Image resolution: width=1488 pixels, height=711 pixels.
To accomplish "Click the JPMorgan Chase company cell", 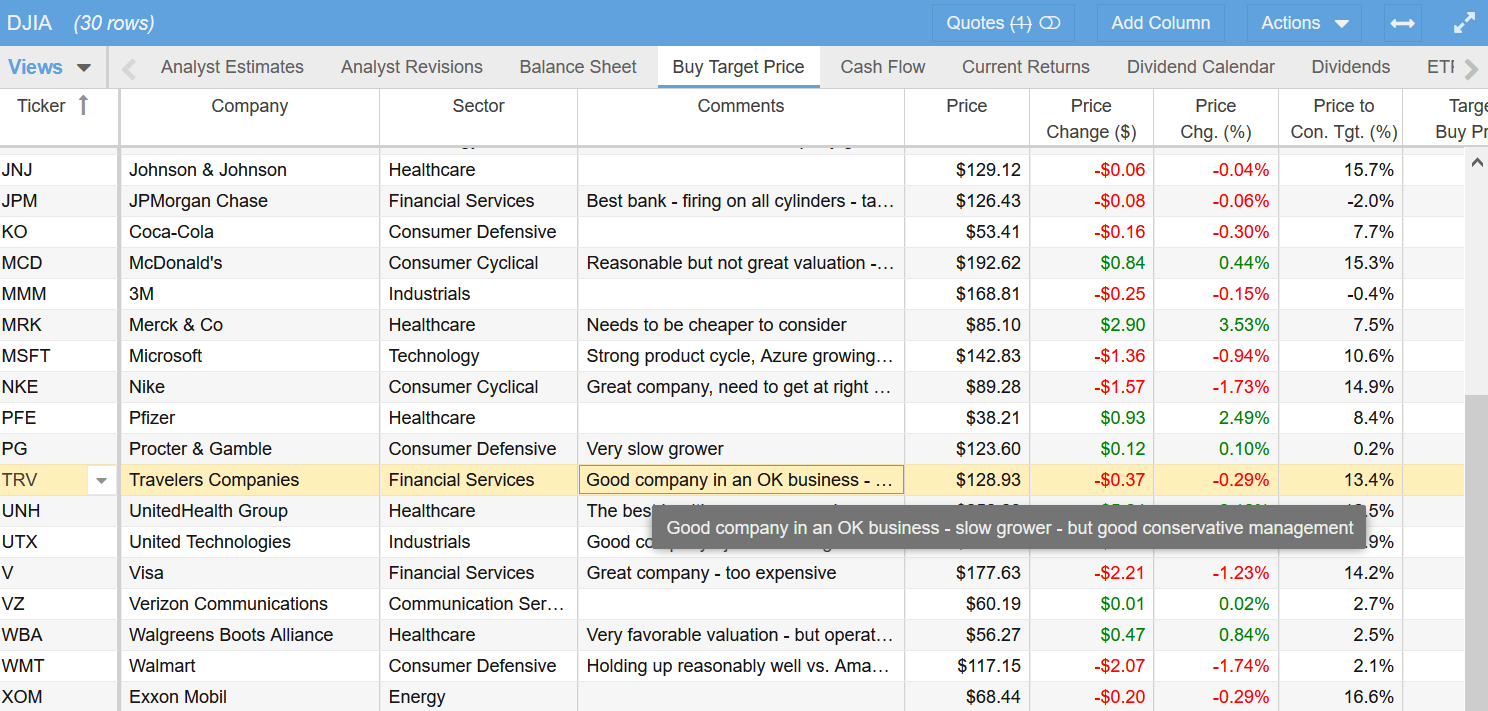I will coord(250,201).
